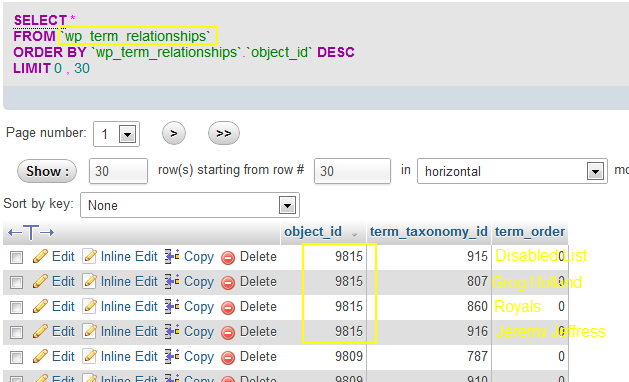Tick the checkbox for the row with taxonomy id 916
This screenshot has width=629, height=382.
pyautogui.click(x=16, y=332)
